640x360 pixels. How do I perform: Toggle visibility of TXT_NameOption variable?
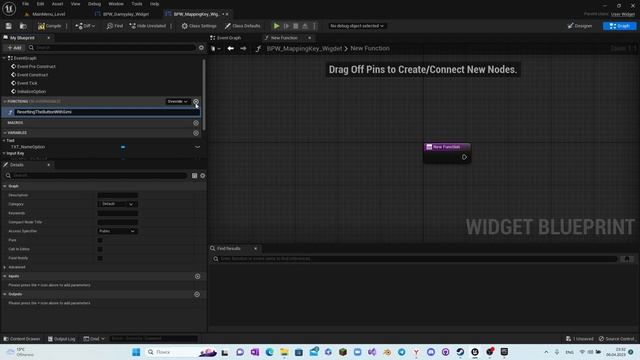click(x=198, y=147)
